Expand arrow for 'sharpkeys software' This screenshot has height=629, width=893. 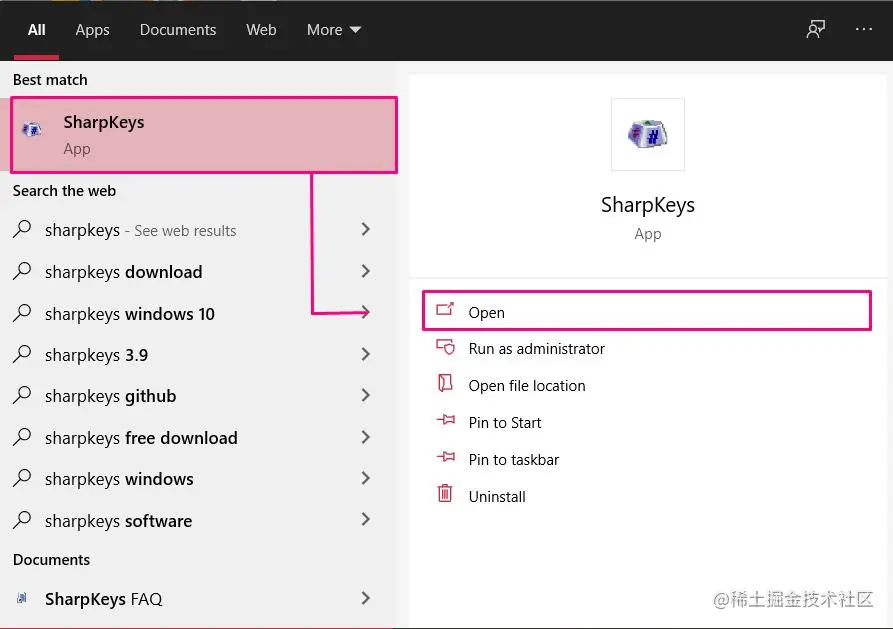[366, 520]
